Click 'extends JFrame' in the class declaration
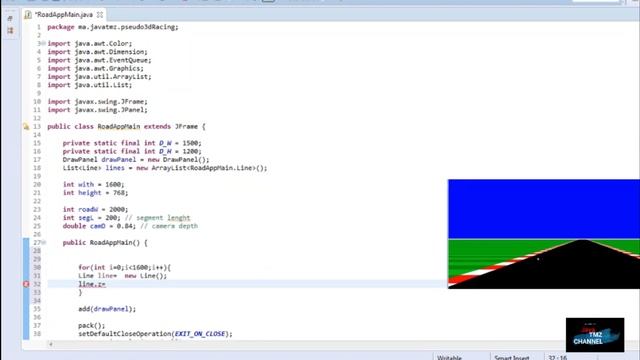This screenshot has height=360, width=640. [x=170, y=127]
